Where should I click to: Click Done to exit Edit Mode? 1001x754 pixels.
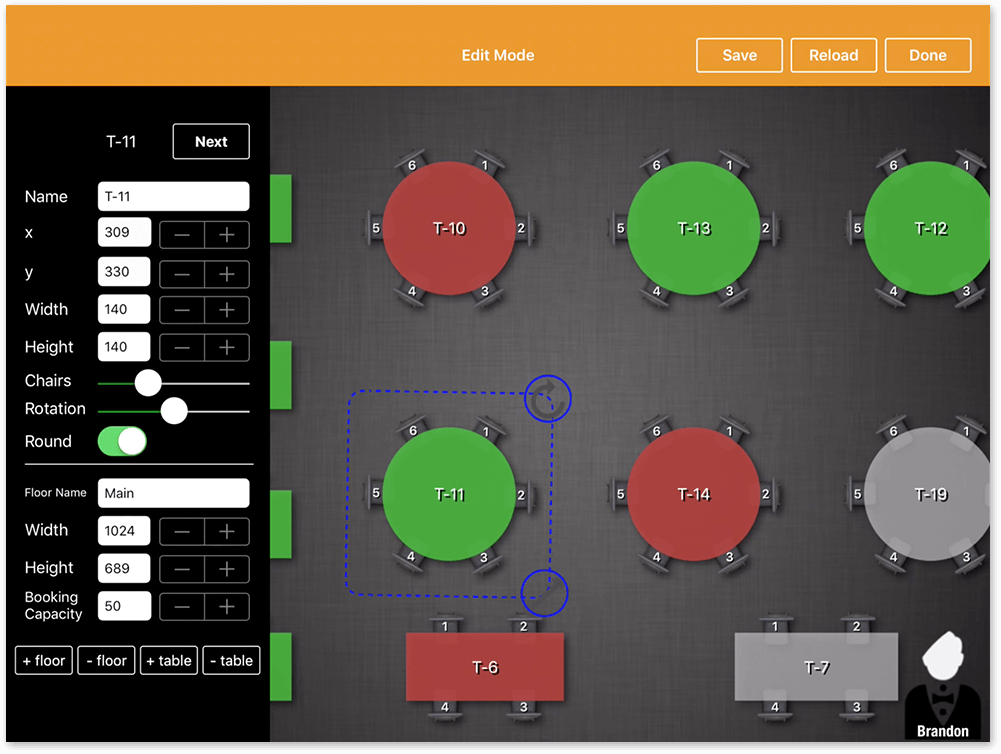click(928, 56)
